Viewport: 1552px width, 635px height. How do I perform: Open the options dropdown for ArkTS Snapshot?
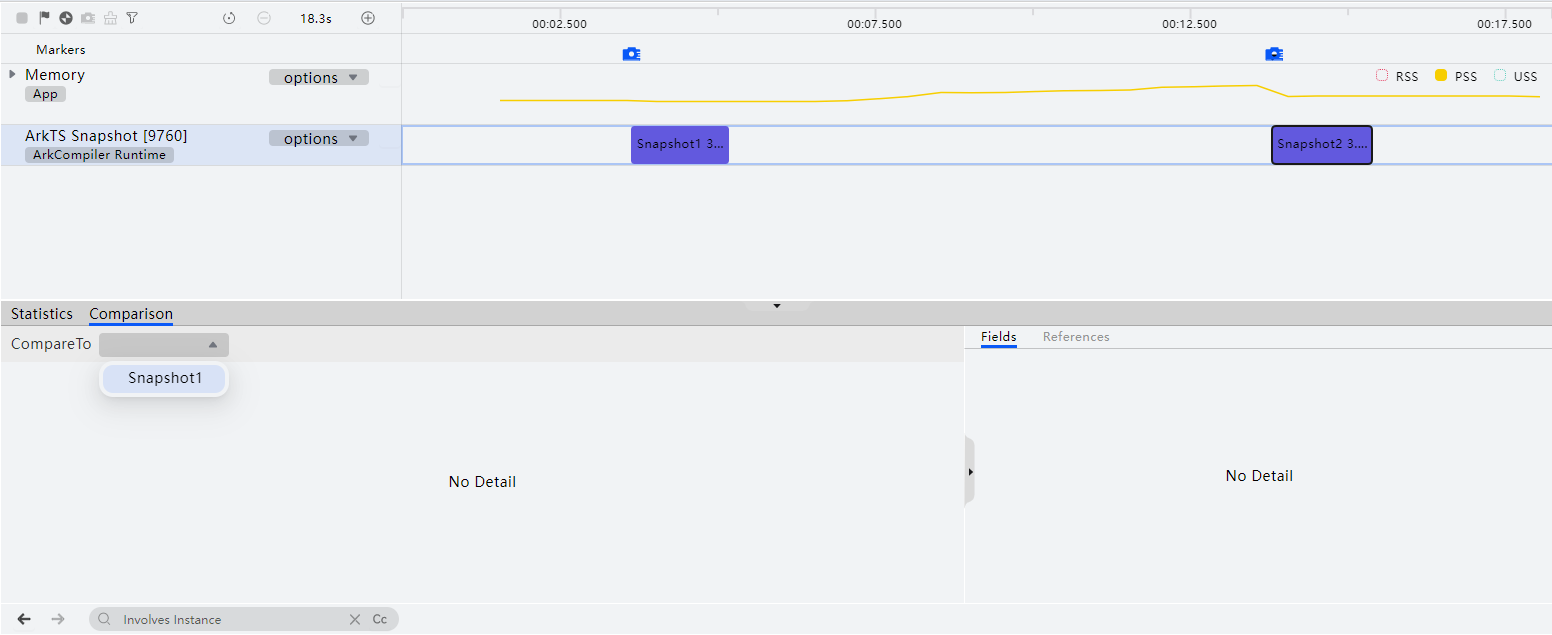319,139
